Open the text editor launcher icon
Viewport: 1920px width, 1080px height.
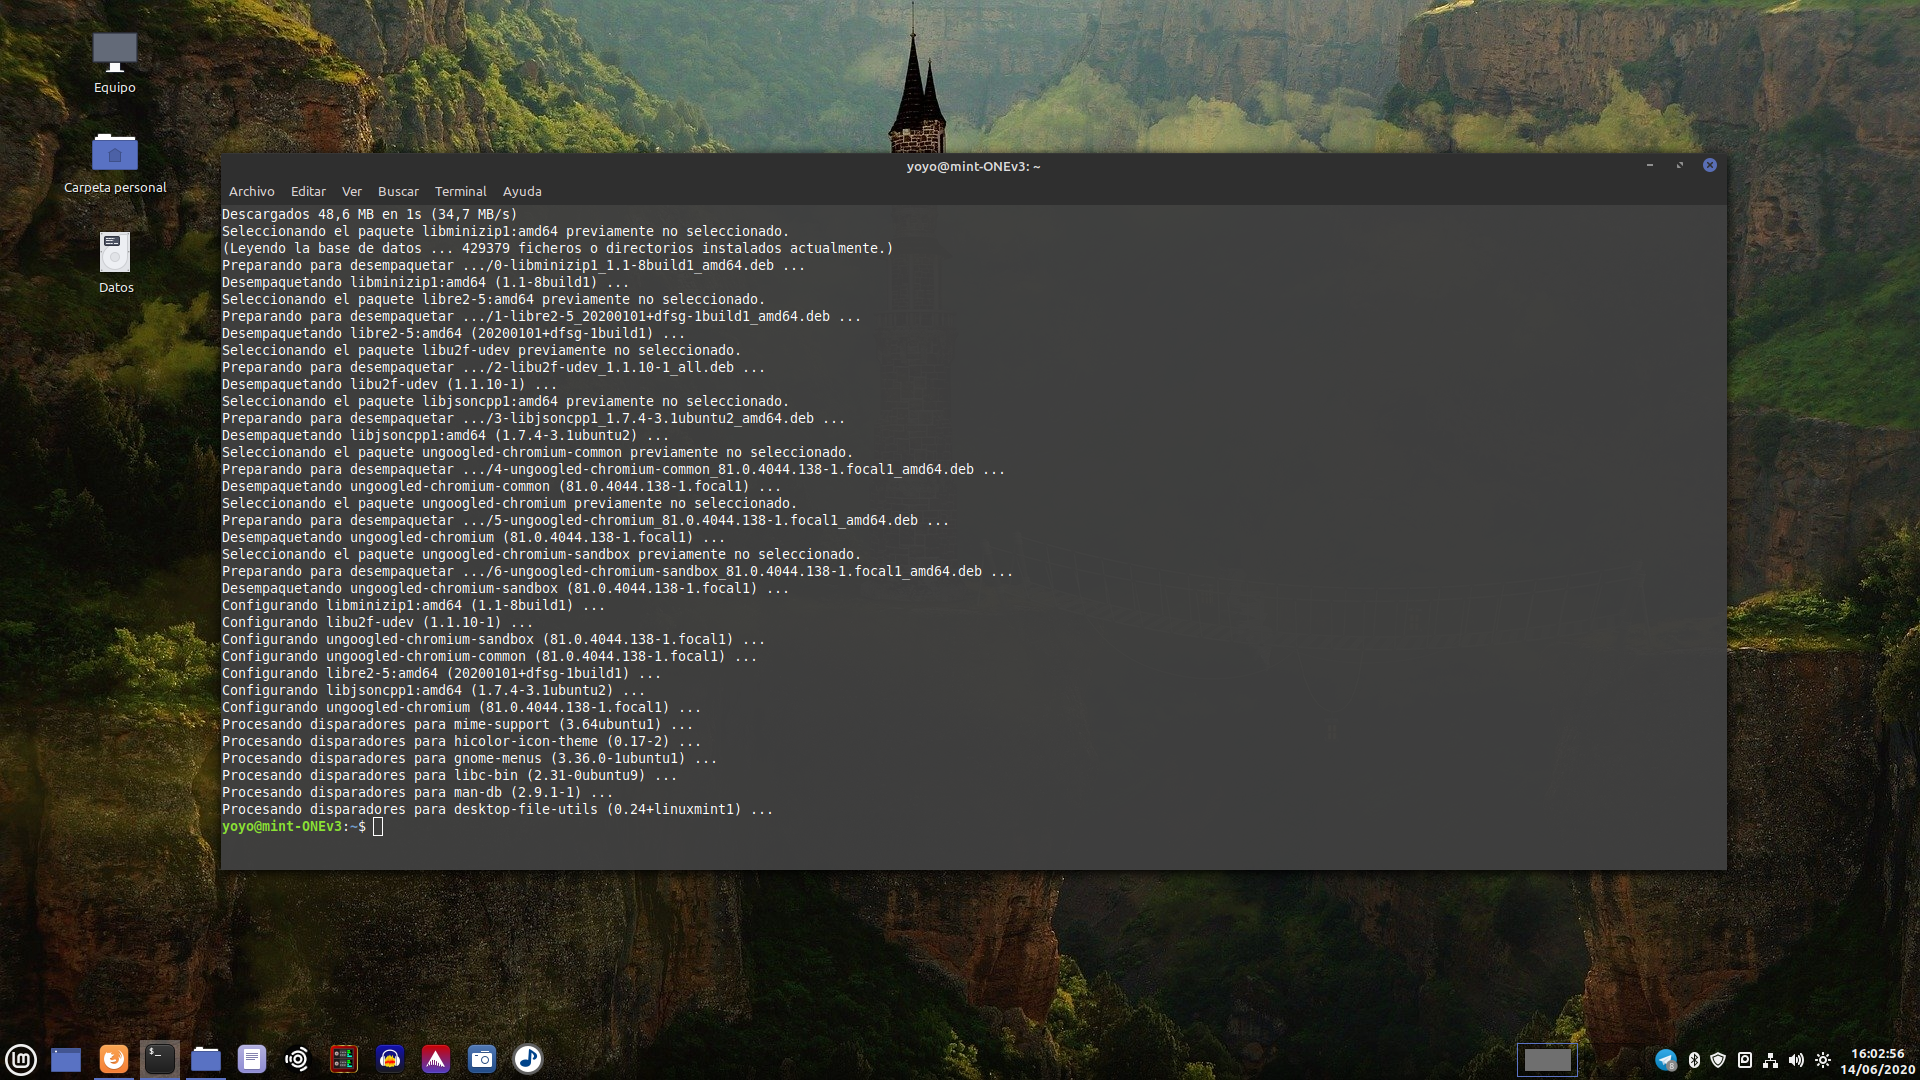click(252, 1059)
